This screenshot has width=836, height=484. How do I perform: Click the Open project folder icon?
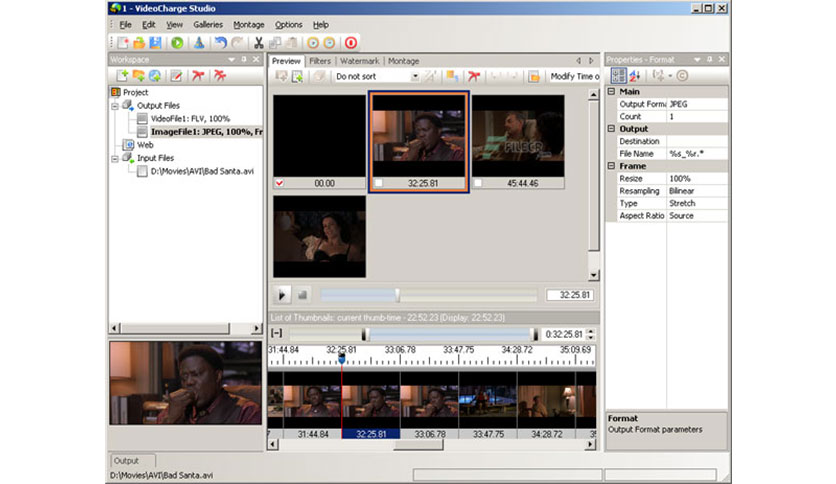(139, 43)
